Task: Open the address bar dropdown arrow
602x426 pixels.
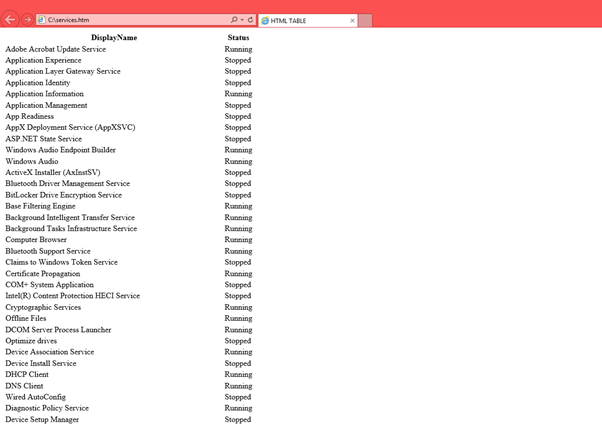Action: tap(242, 20)
